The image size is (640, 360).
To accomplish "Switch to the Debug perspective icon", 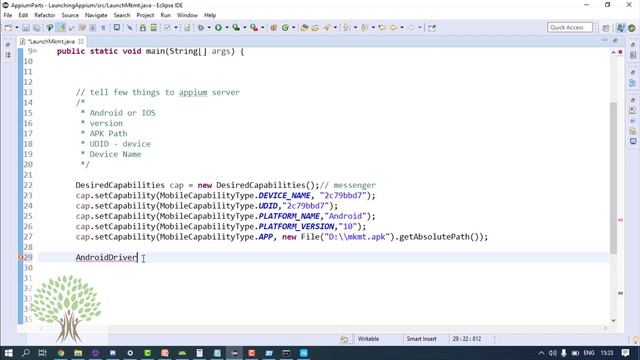I will (x=632, y=28).
